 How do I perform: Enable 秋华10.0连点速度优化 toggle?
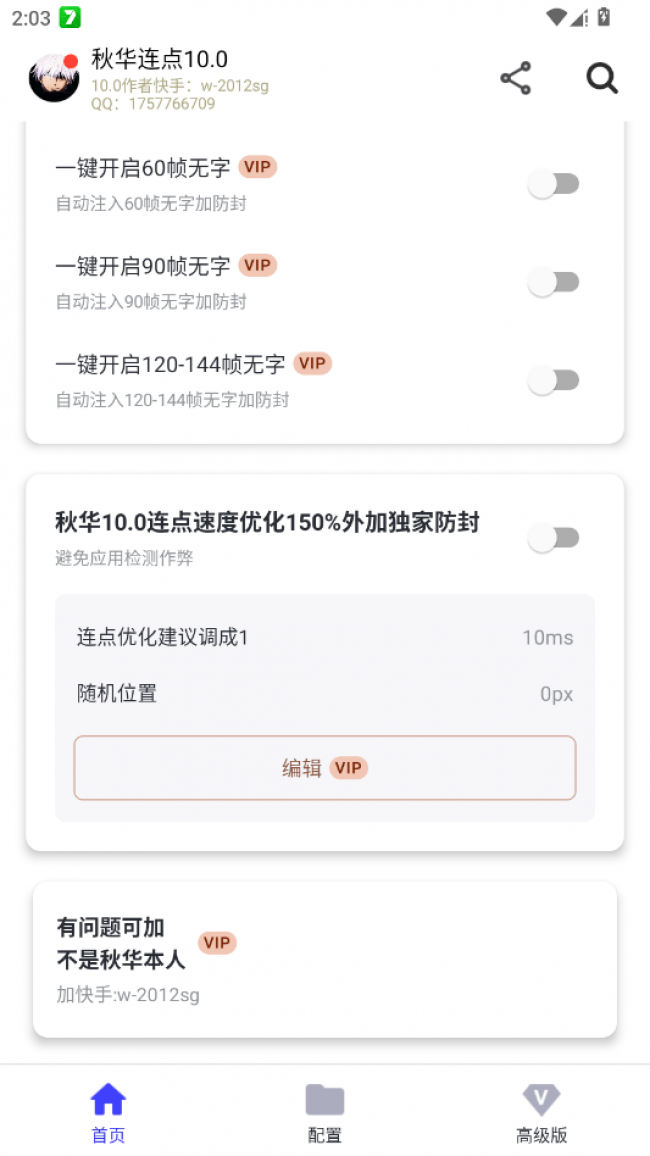coord(553,538)
